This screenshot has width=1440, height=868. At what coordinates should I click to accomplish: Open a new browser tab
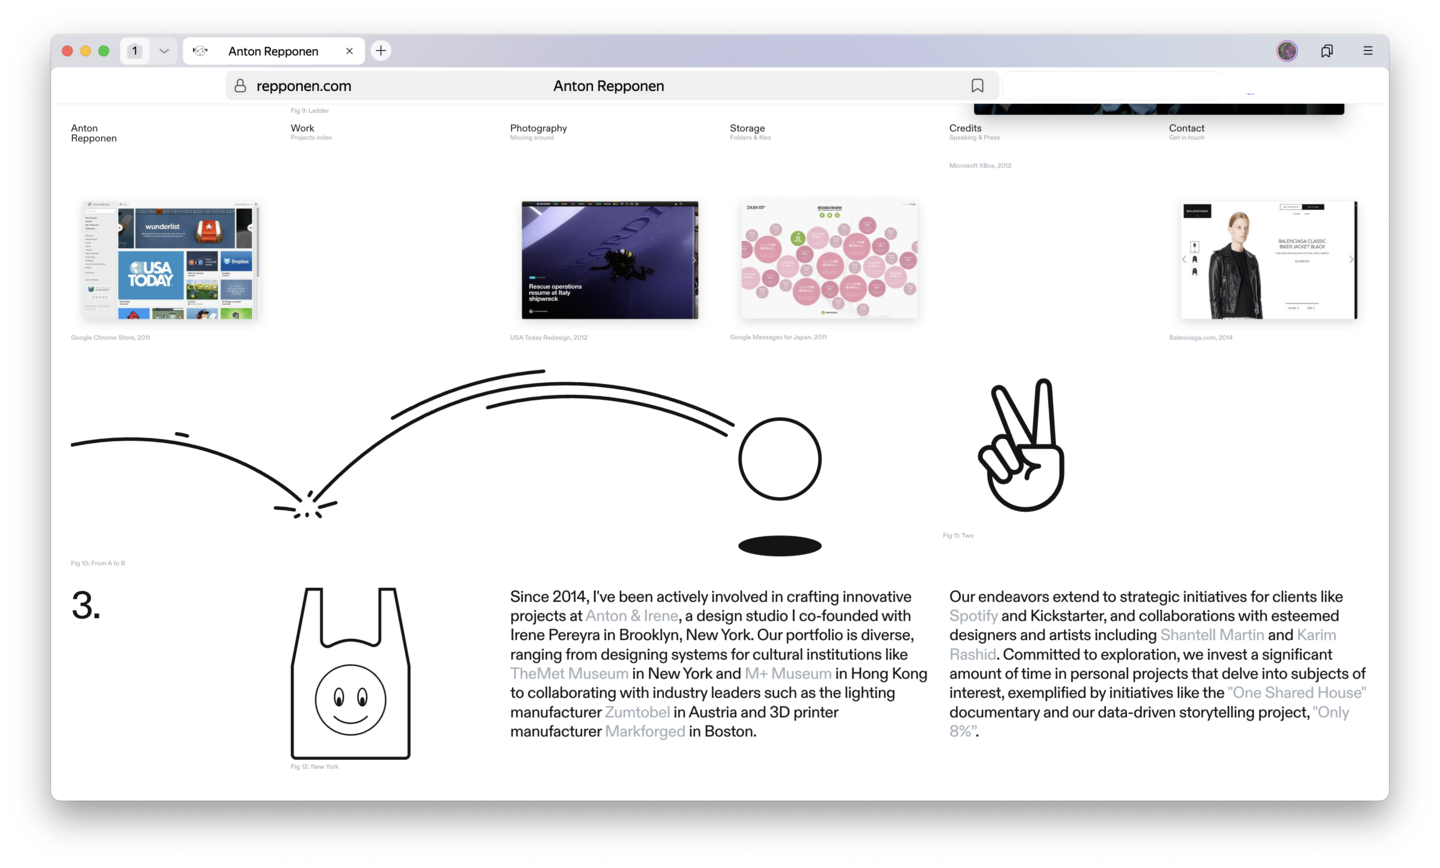tap(381, 51)
